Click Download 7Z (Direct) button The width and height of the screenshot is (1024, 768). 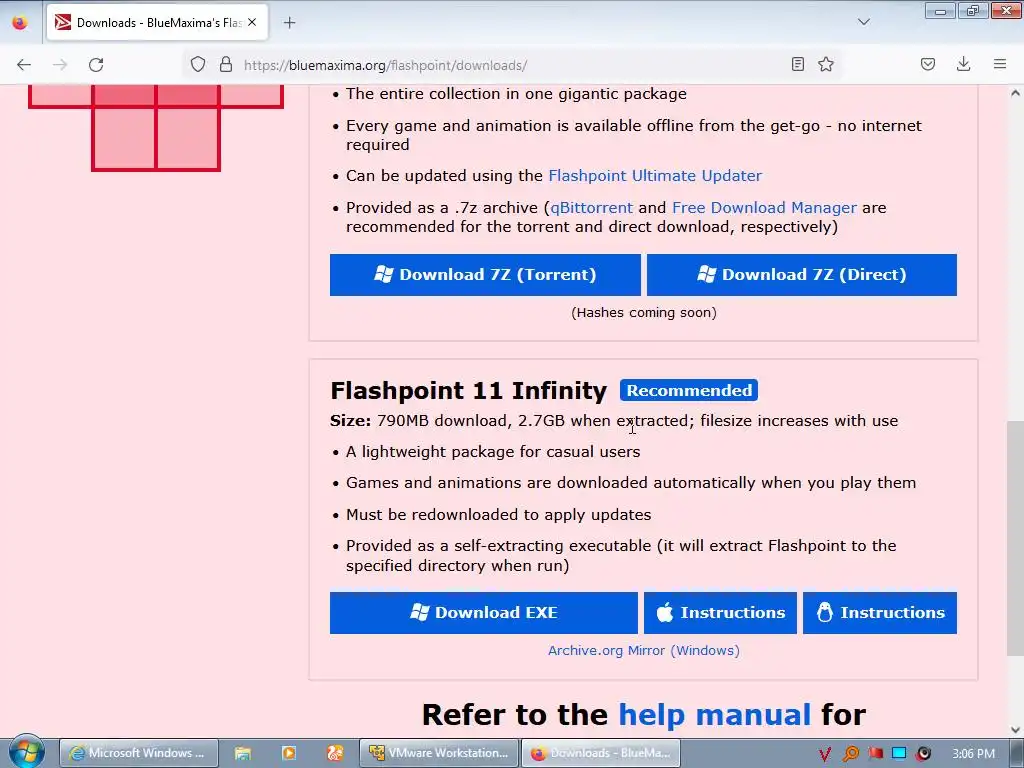tap(802, 275)
